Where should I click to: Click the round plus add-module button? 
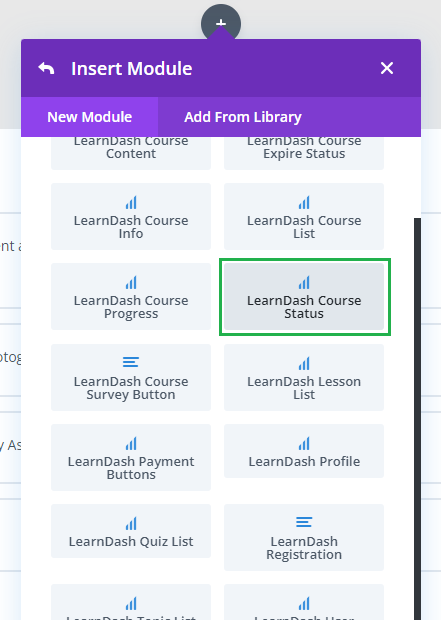221,23
